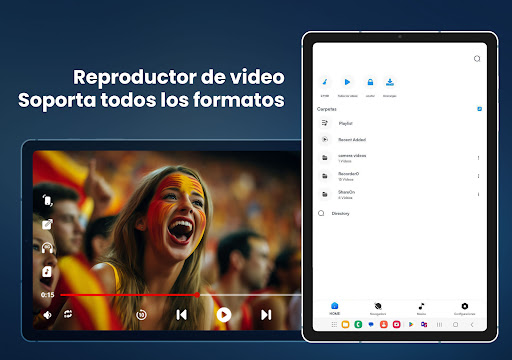512x360 pixels.
Task: Open the ShareOn folder
Action: tap(399, 194)
